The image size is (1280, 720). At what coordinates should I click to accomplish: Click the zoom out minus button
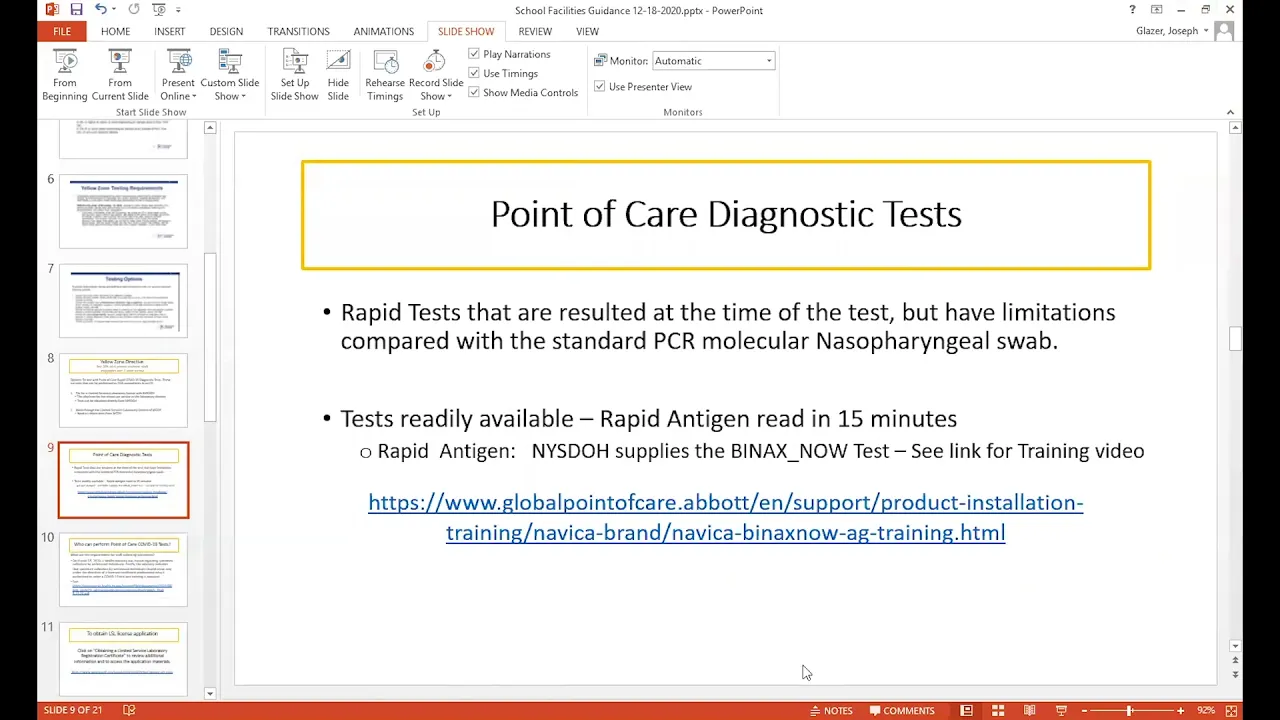1084,711
